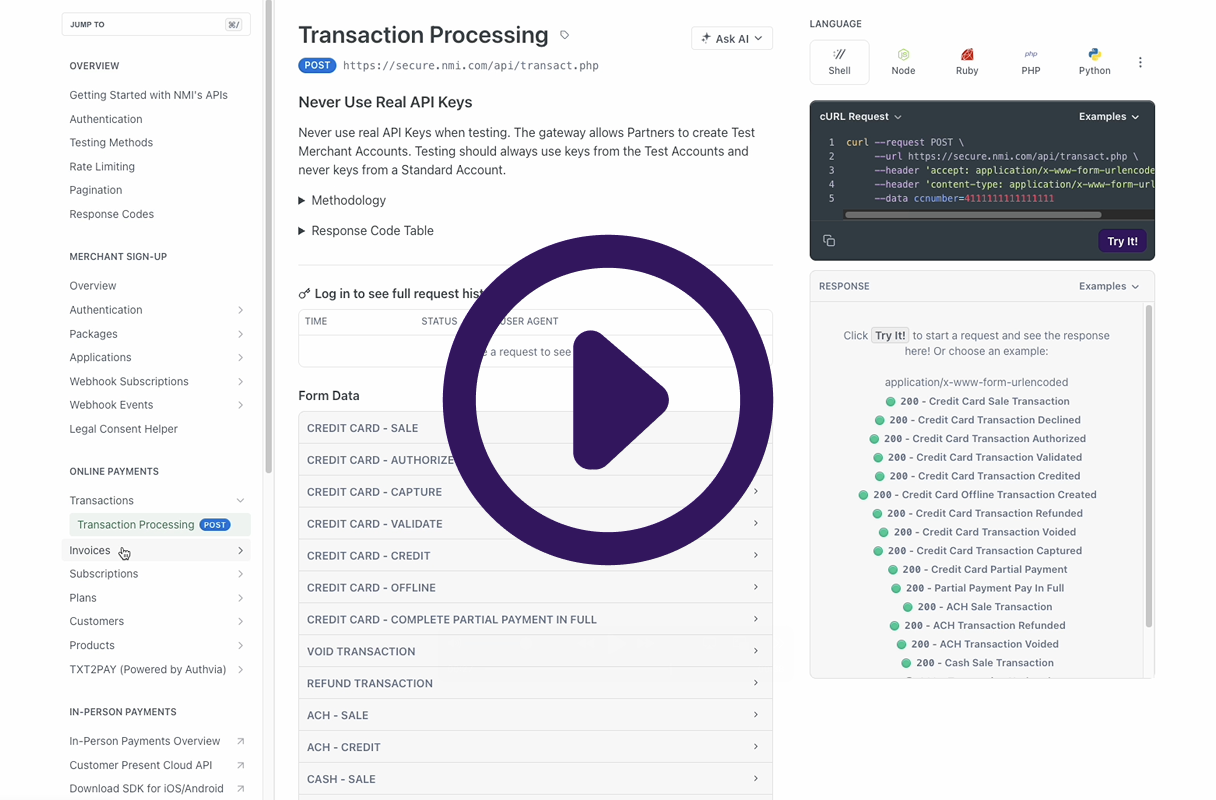
Task: Open the cURL Request dropdown
Action: pyautogui.click(x=860, y=117)
